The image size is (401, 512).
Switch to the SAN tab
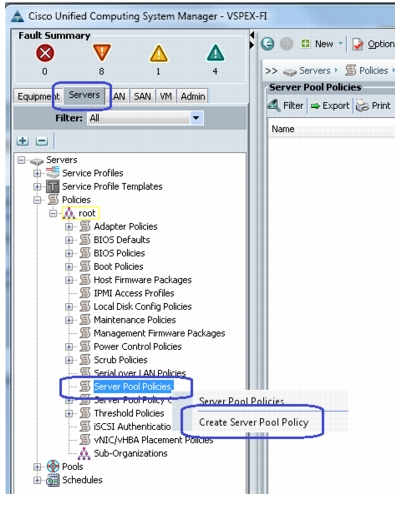click(x=142, y=96)
